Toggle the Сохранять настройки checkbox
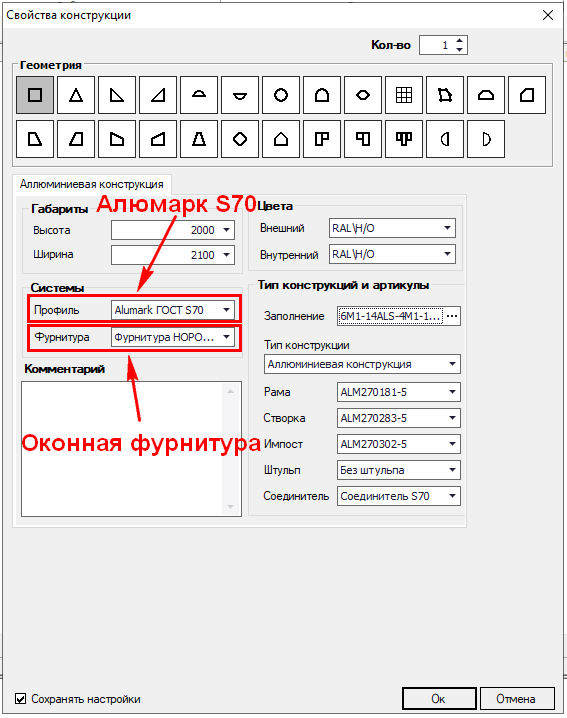The width and height of the screenshot is (567, 718). pyautogui.click(x=20, y=699)
